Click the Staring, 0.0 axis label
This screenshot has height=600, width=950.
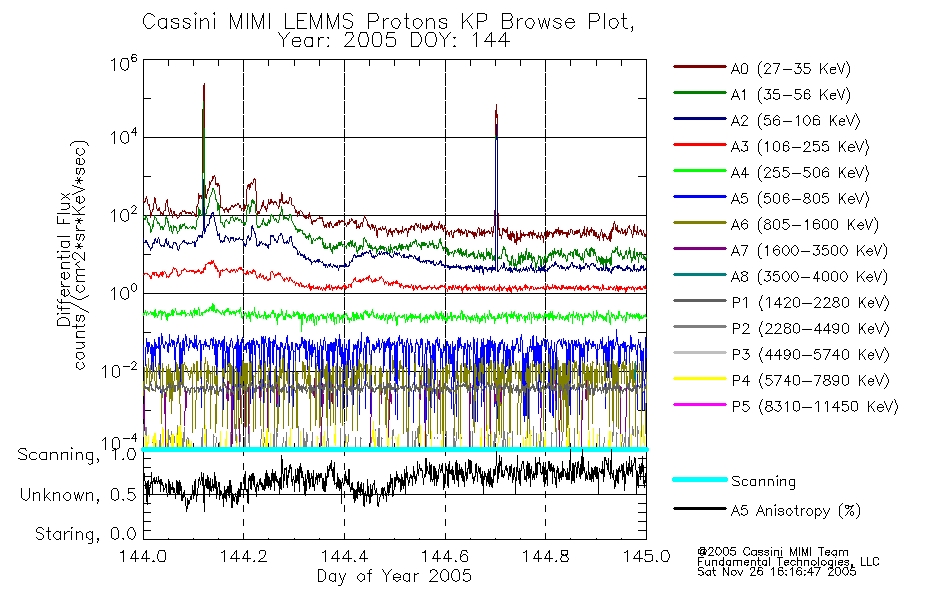pos(86,534)
